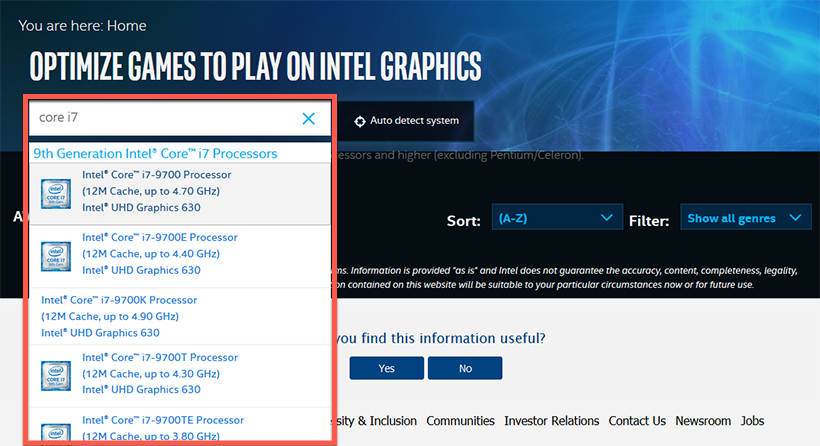Select the Intel Core i7-9700T Processor entry
This screenshot has width=820, height=446.
click(x=160, y=357)
